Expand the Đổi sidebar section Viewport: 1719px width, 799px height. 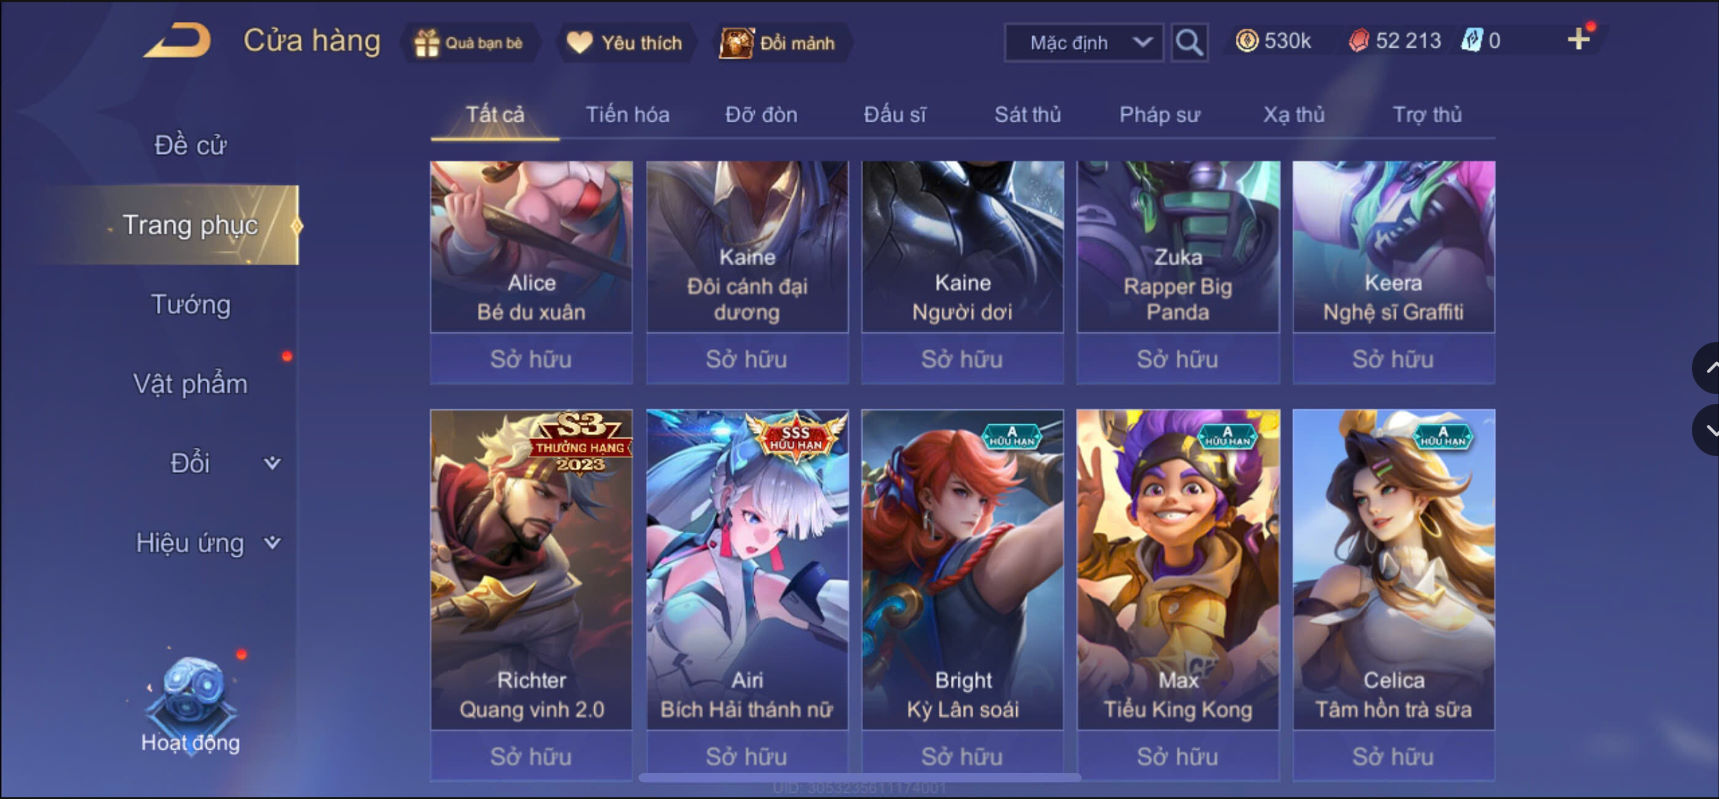(x=272, y=463)
